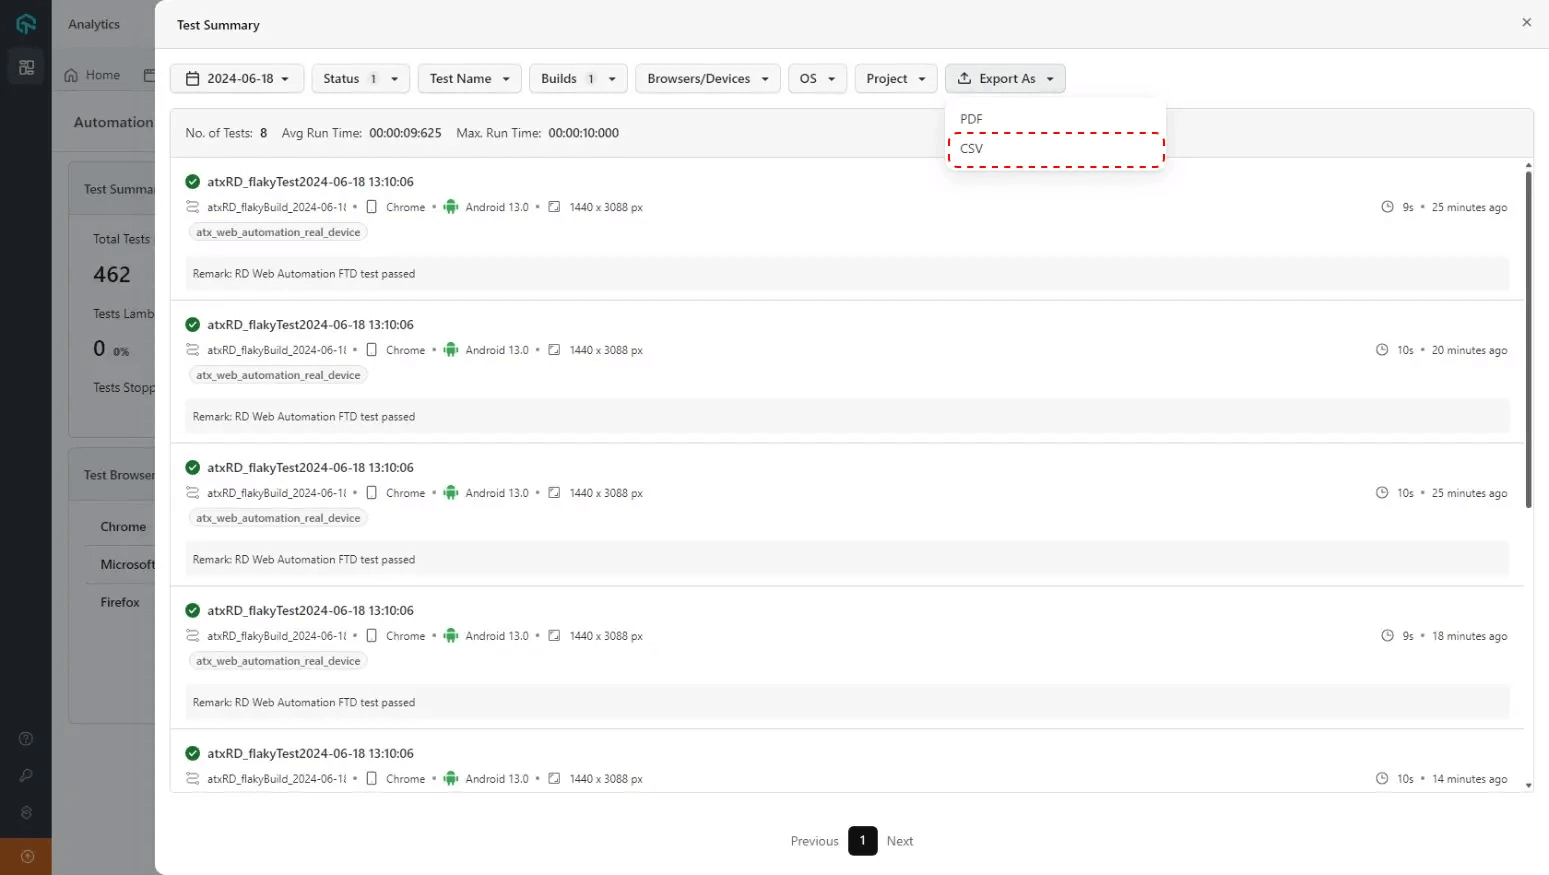Click the calendar icon on the date filter
The height and width of the screenshot is (875, 1549).
tap(192, 77)
